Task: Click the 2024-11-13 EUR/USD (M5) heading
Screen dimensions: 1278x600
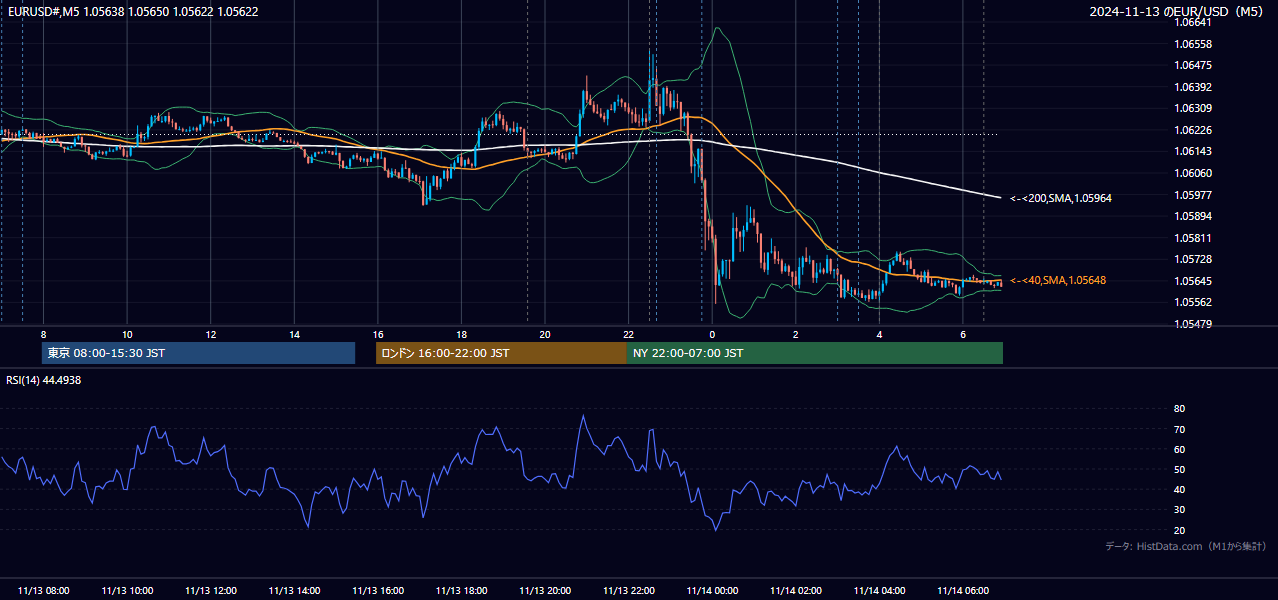Action: [1178, 12]
